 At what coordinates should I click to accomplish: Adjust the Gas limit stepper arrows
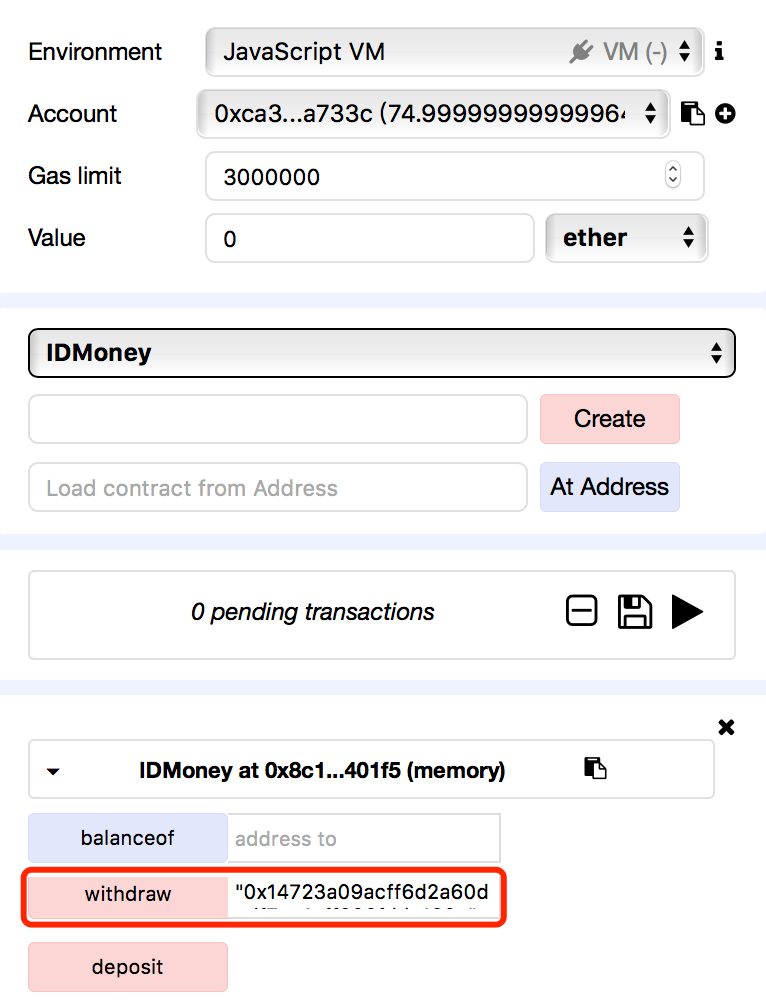pos(673,175)
